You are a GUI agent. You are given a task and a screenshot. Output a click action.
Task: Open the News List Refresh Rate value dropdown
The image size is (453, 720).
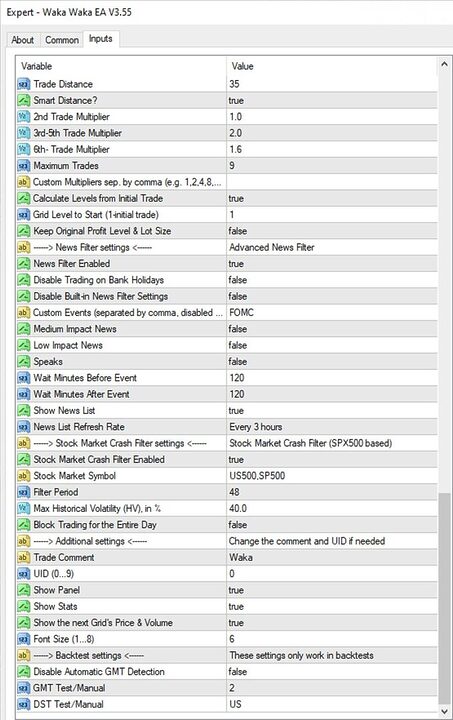(332, 427)
